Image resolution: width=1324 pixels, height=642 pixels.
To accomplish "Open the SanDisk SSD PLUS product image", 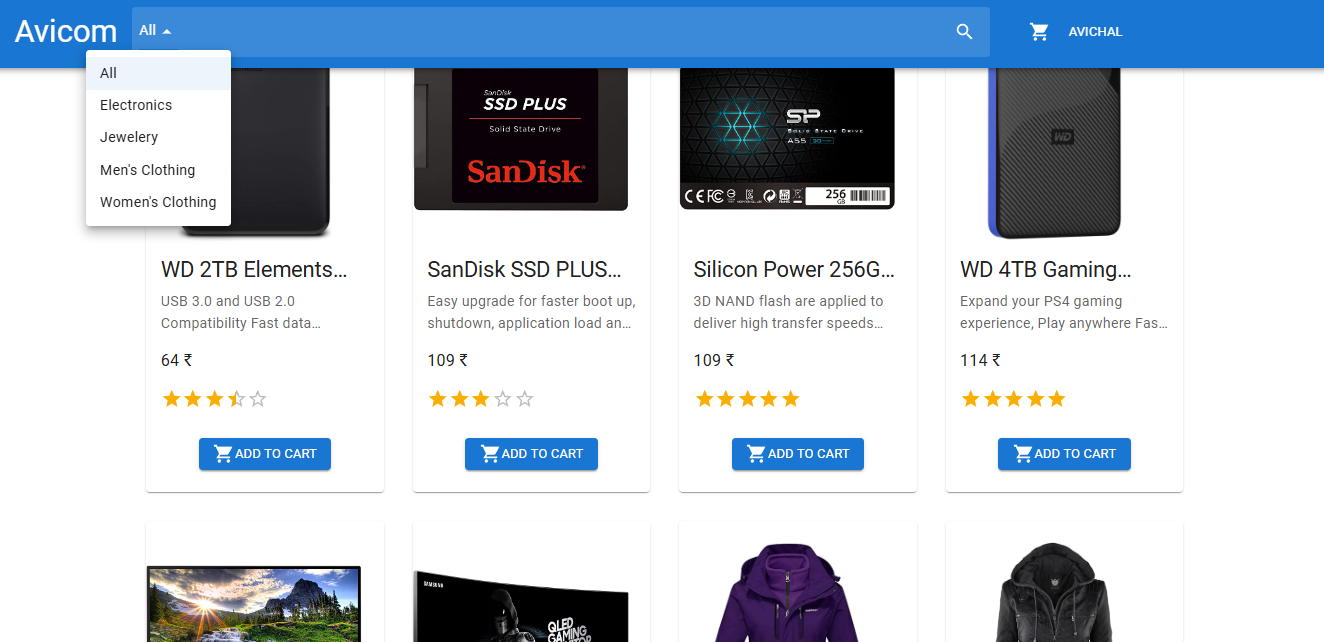I will [x=521, y=139].
